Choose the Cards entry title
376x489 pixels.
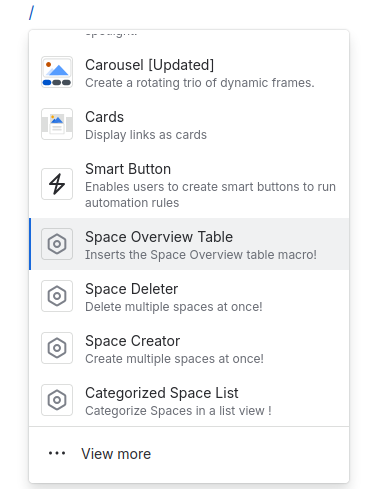[x=104, y=117]
